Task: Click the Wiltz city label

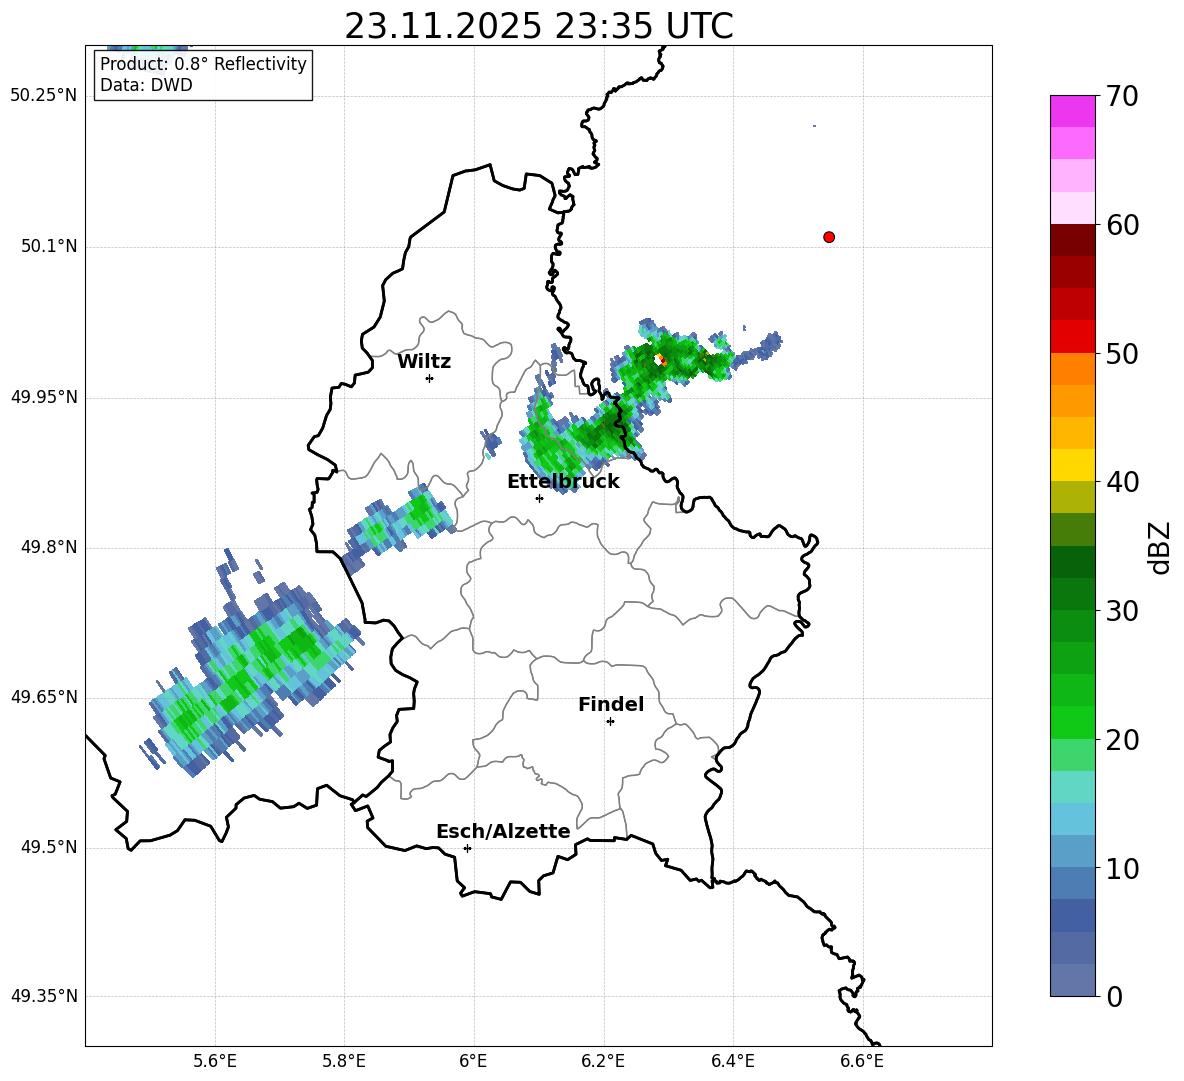Action: pyautogui.click(x=424, y=362)
